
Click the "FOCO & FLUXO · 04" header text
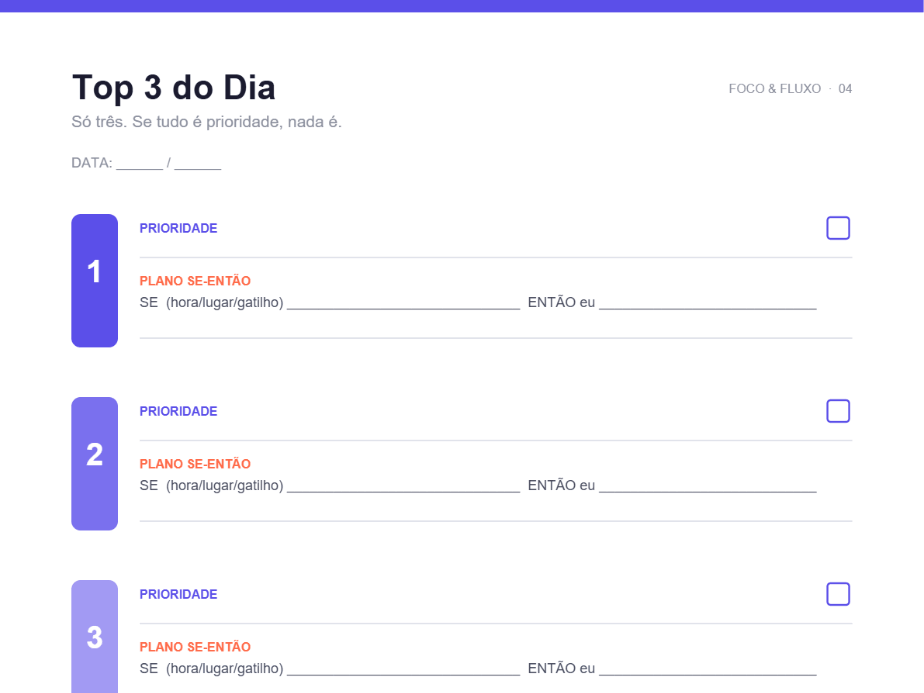click(x=790, y=89)
